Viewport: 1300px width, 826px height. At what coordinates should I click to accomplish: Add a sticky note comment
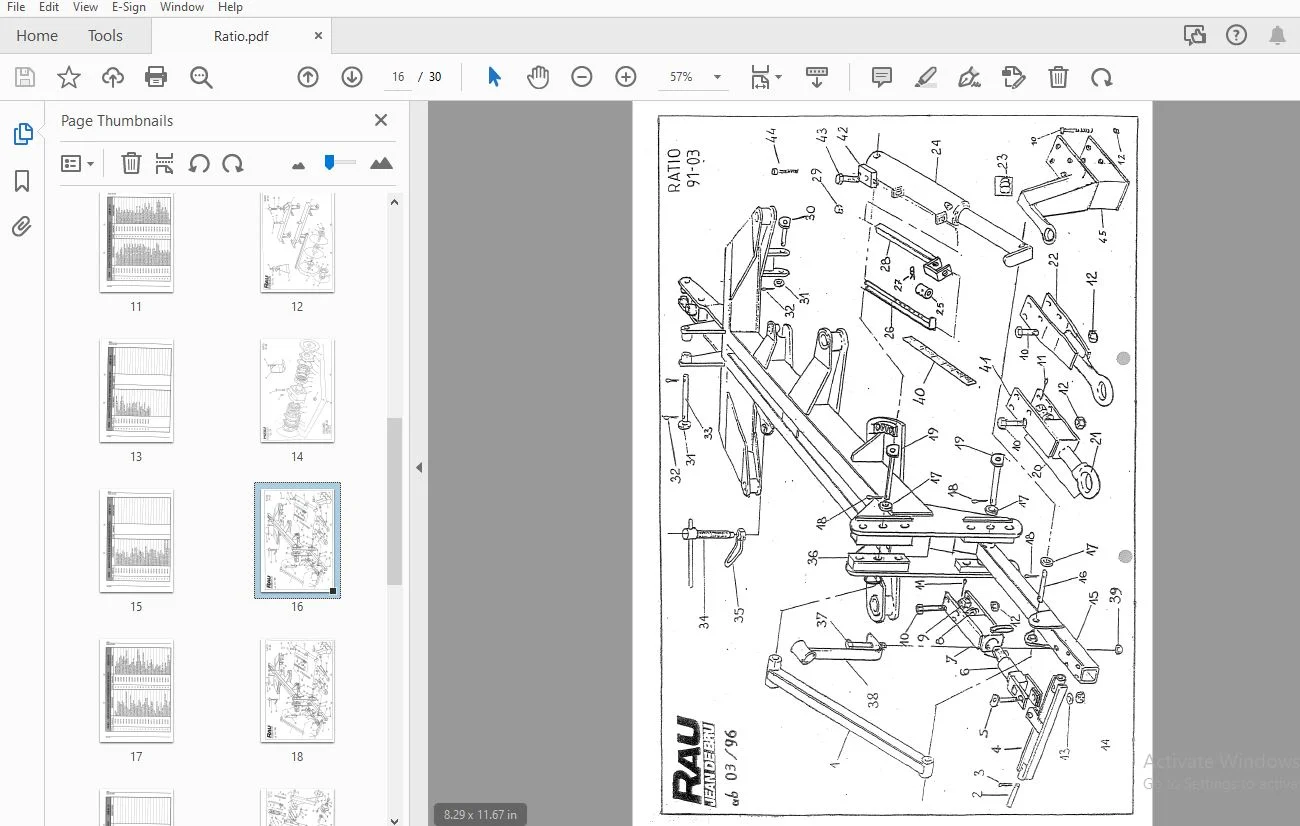pyautogui.click(x=882, y=77)
